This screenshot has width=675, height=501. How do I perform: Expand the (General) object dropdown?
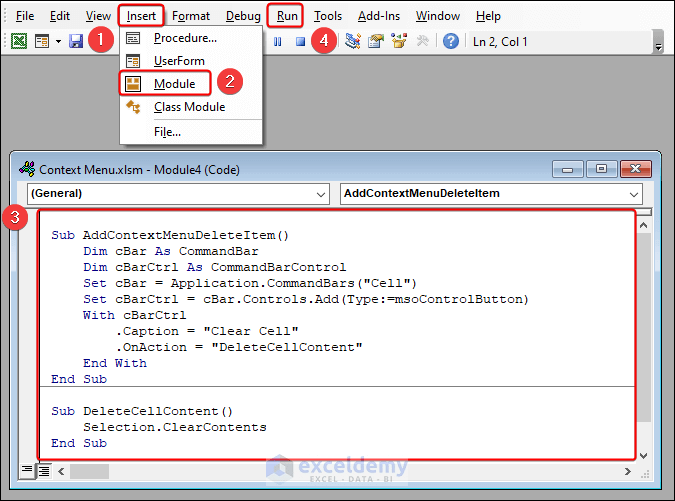click(320, 194)
